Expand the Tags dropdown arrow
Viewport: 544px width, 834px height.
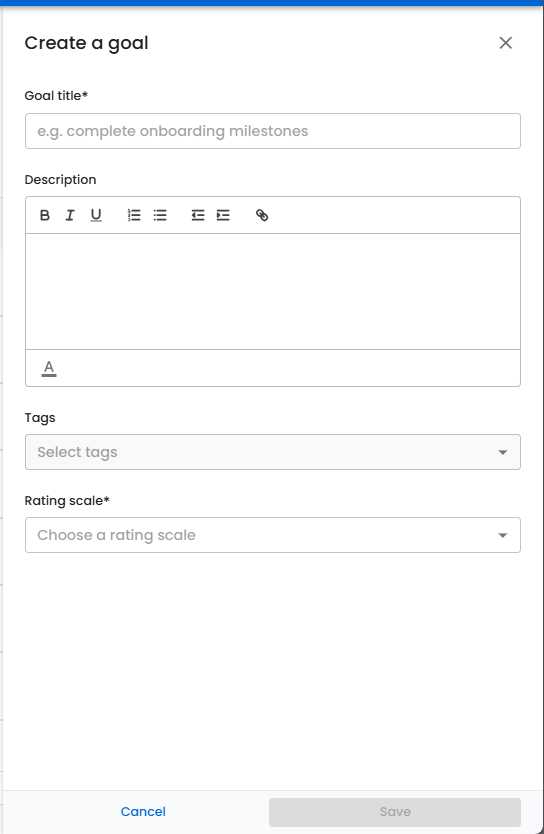click(503, 453)
